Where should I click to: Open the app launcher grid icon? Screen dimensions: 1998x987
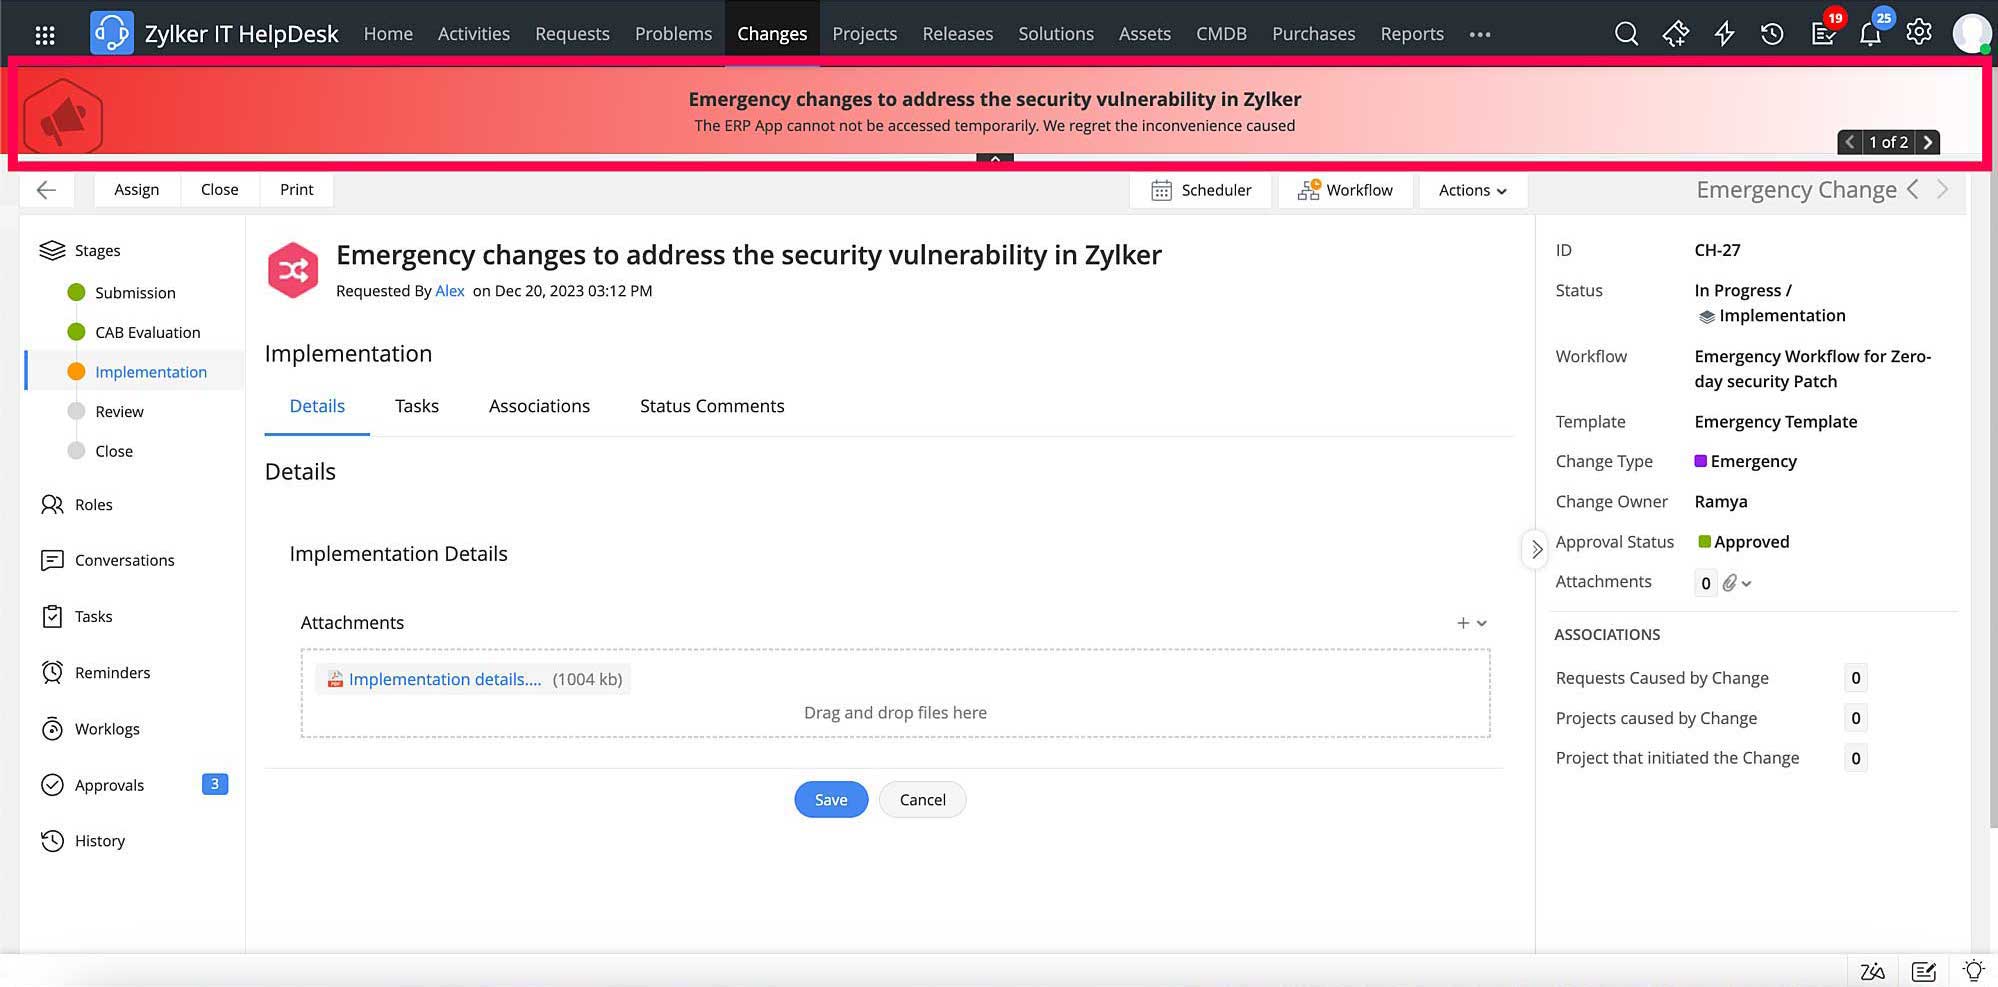[45, 35]
